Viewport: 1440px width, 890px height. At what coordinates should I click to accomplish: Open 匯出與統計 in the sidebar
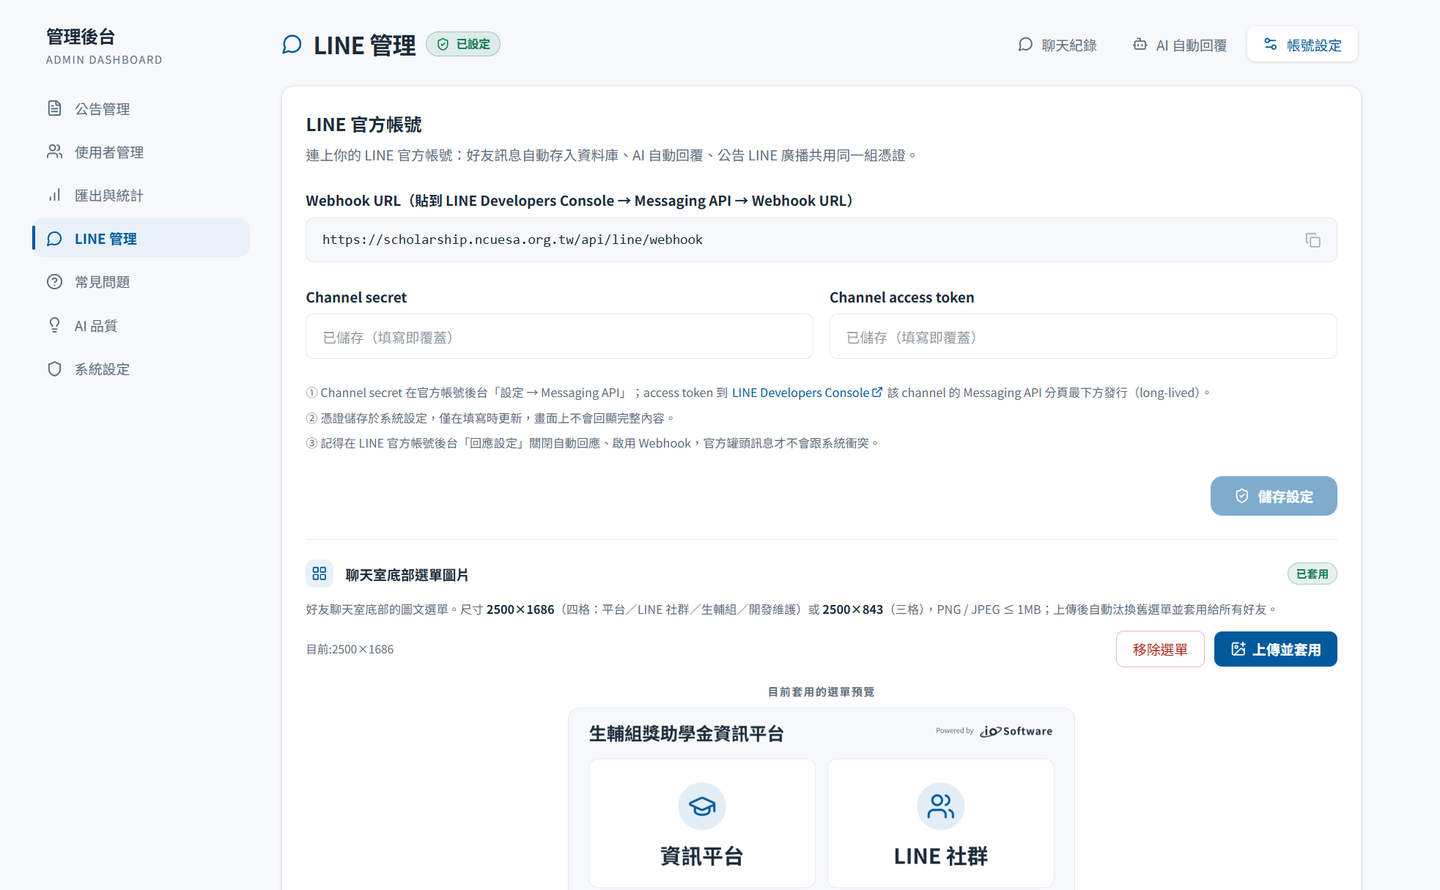click(x=141, y=195)
